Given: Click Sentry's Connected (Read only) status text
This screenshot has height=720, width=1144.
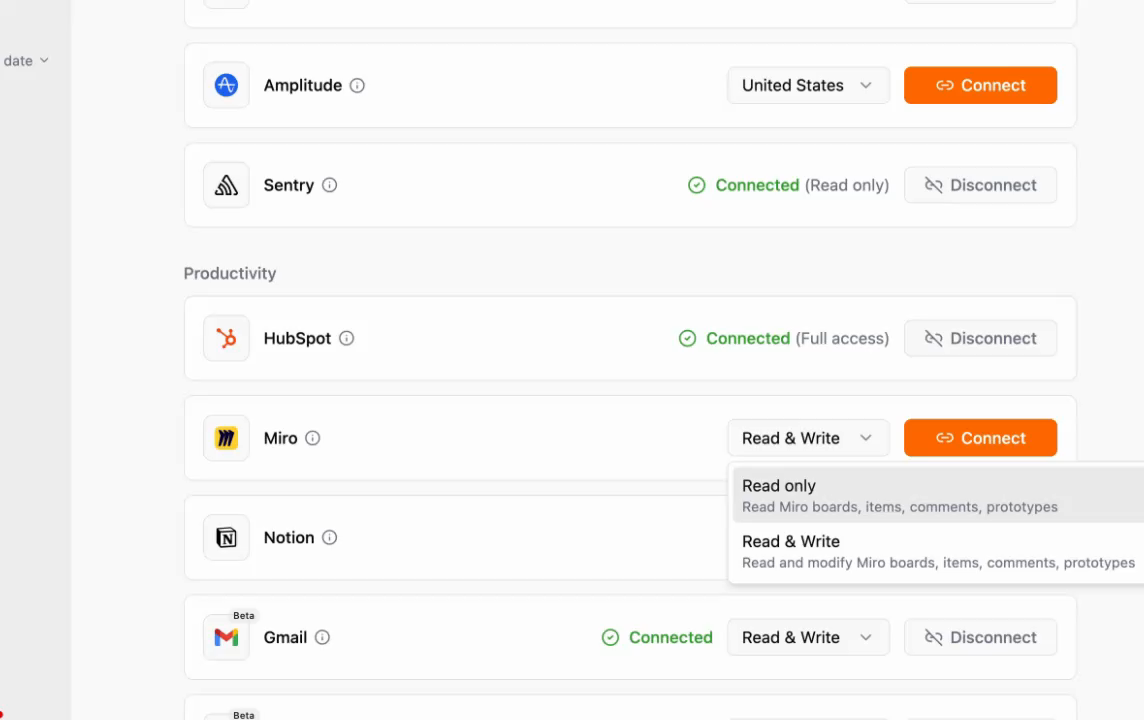Looking at the screenshot, I should pyautogui.click(x=802, y=185).
